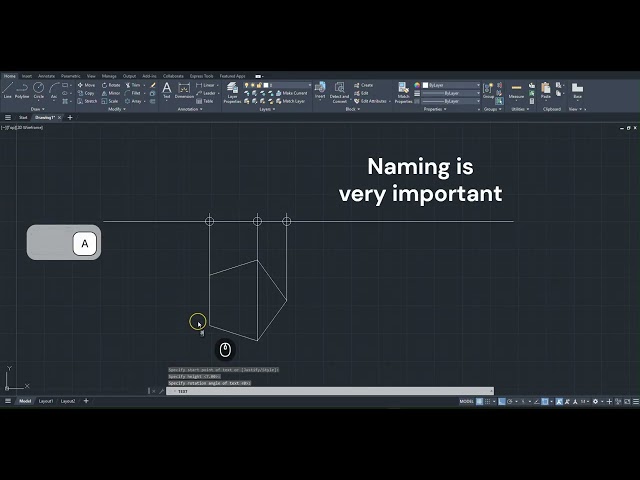This screenshot has width=640, height=480.
Task: Toggle drawing grid display in status bar
Action: (480, 402)
